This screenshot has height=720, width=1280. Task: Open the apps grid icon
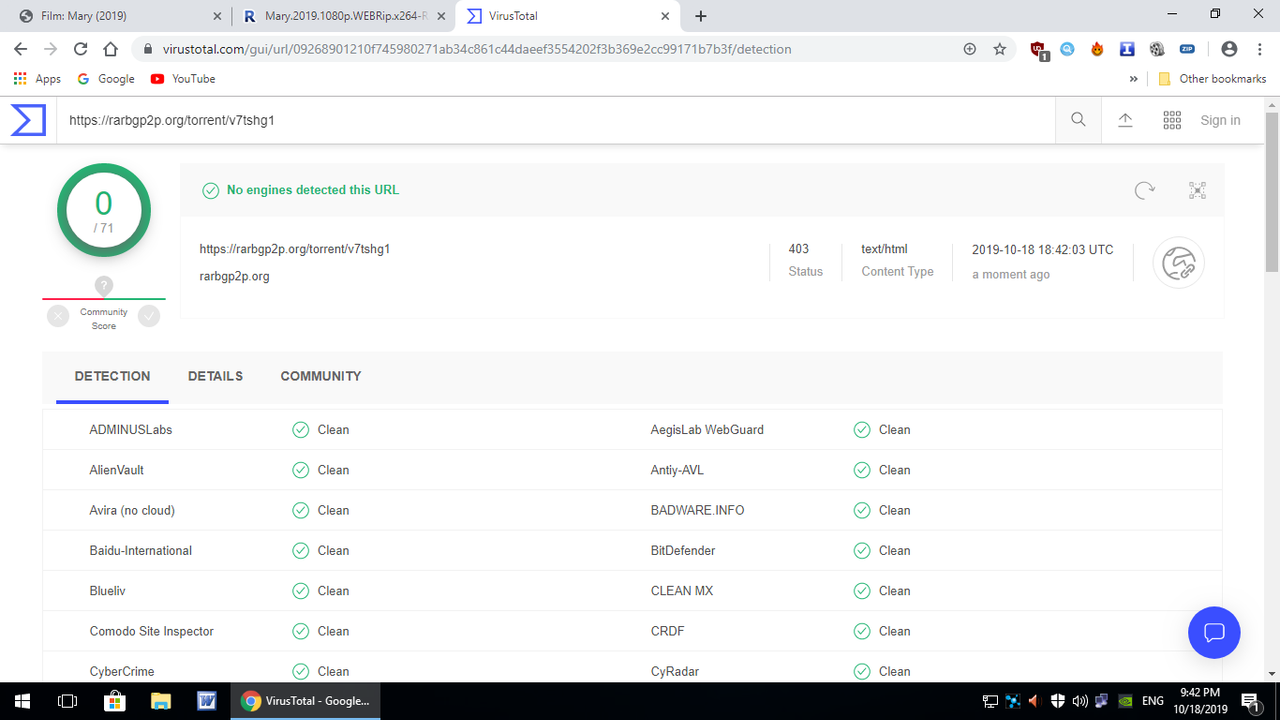point(1173,120)
